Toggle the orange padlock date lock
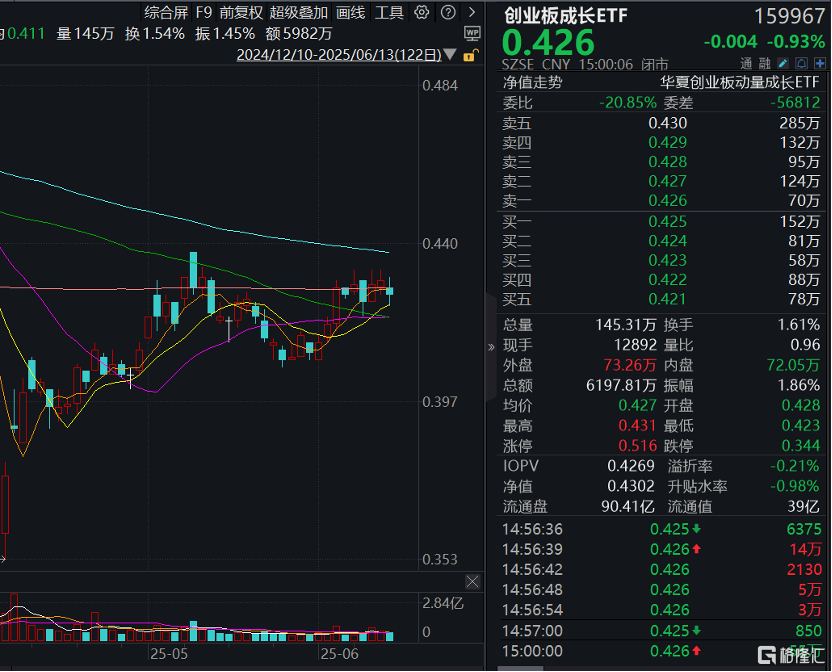832x672 pixels. point(470,55)
